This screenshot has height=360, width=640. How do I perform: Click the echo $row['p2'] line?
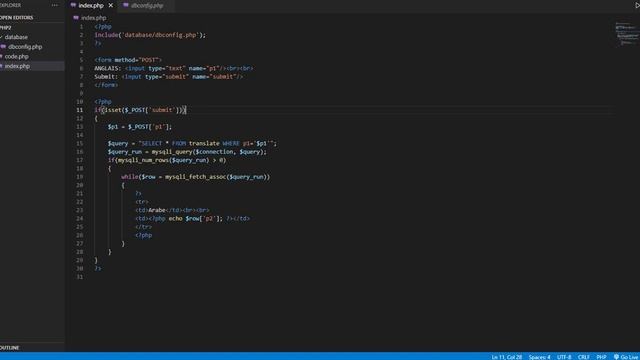(x=192, y=219)
